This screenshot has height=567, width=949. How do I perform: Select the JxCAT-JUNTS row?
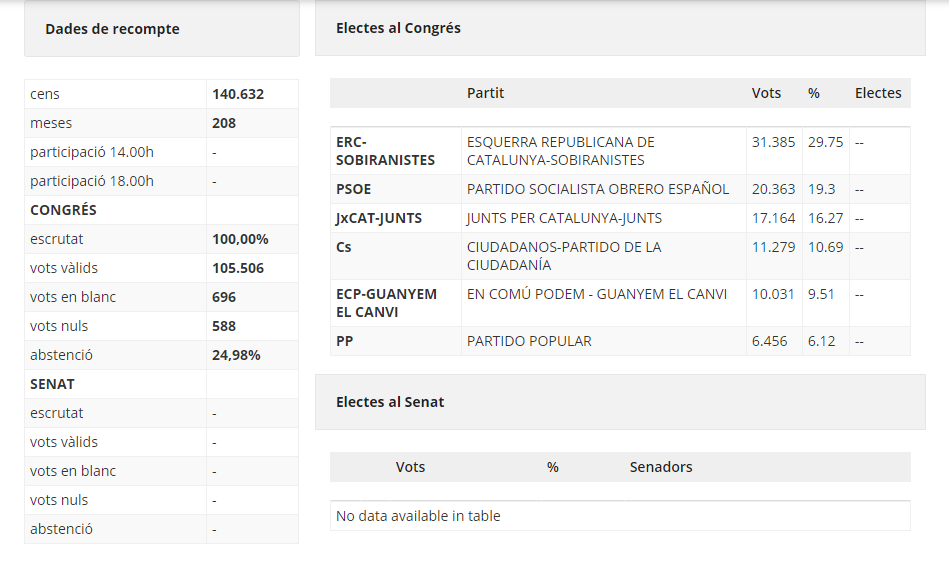(620, 218)
